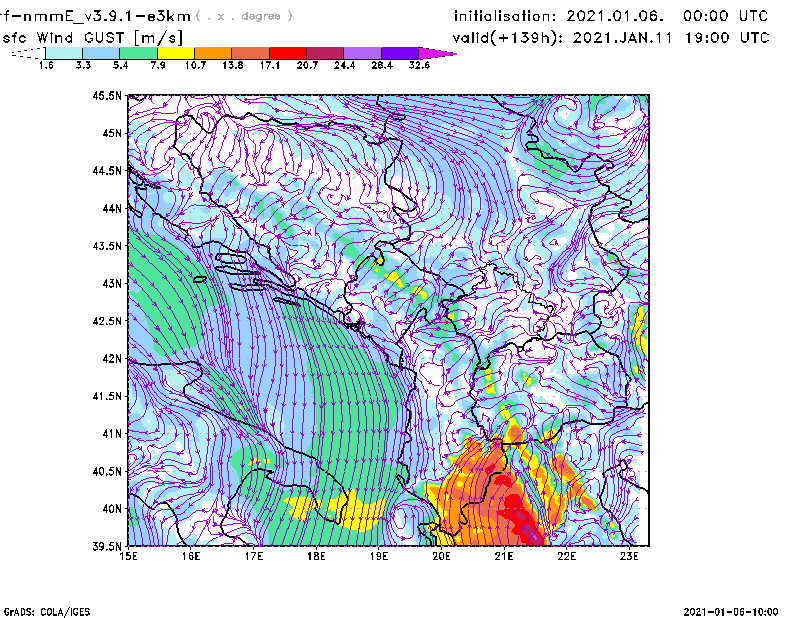Select the light purple 24.4–28.4 legend swatch
800x618 pixels.
click(x=363, y=53)
